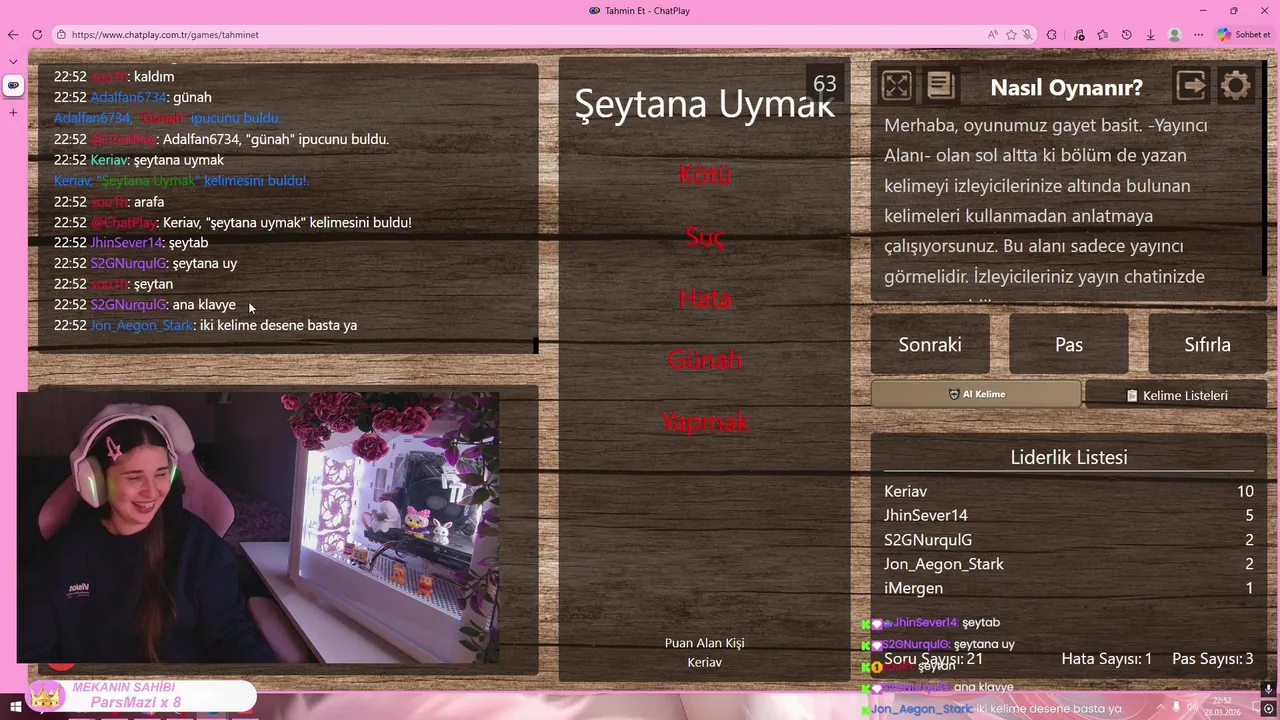Add page to favorites with star icon
This screenshot has height=720, width=1280.
pos(1011,34)
